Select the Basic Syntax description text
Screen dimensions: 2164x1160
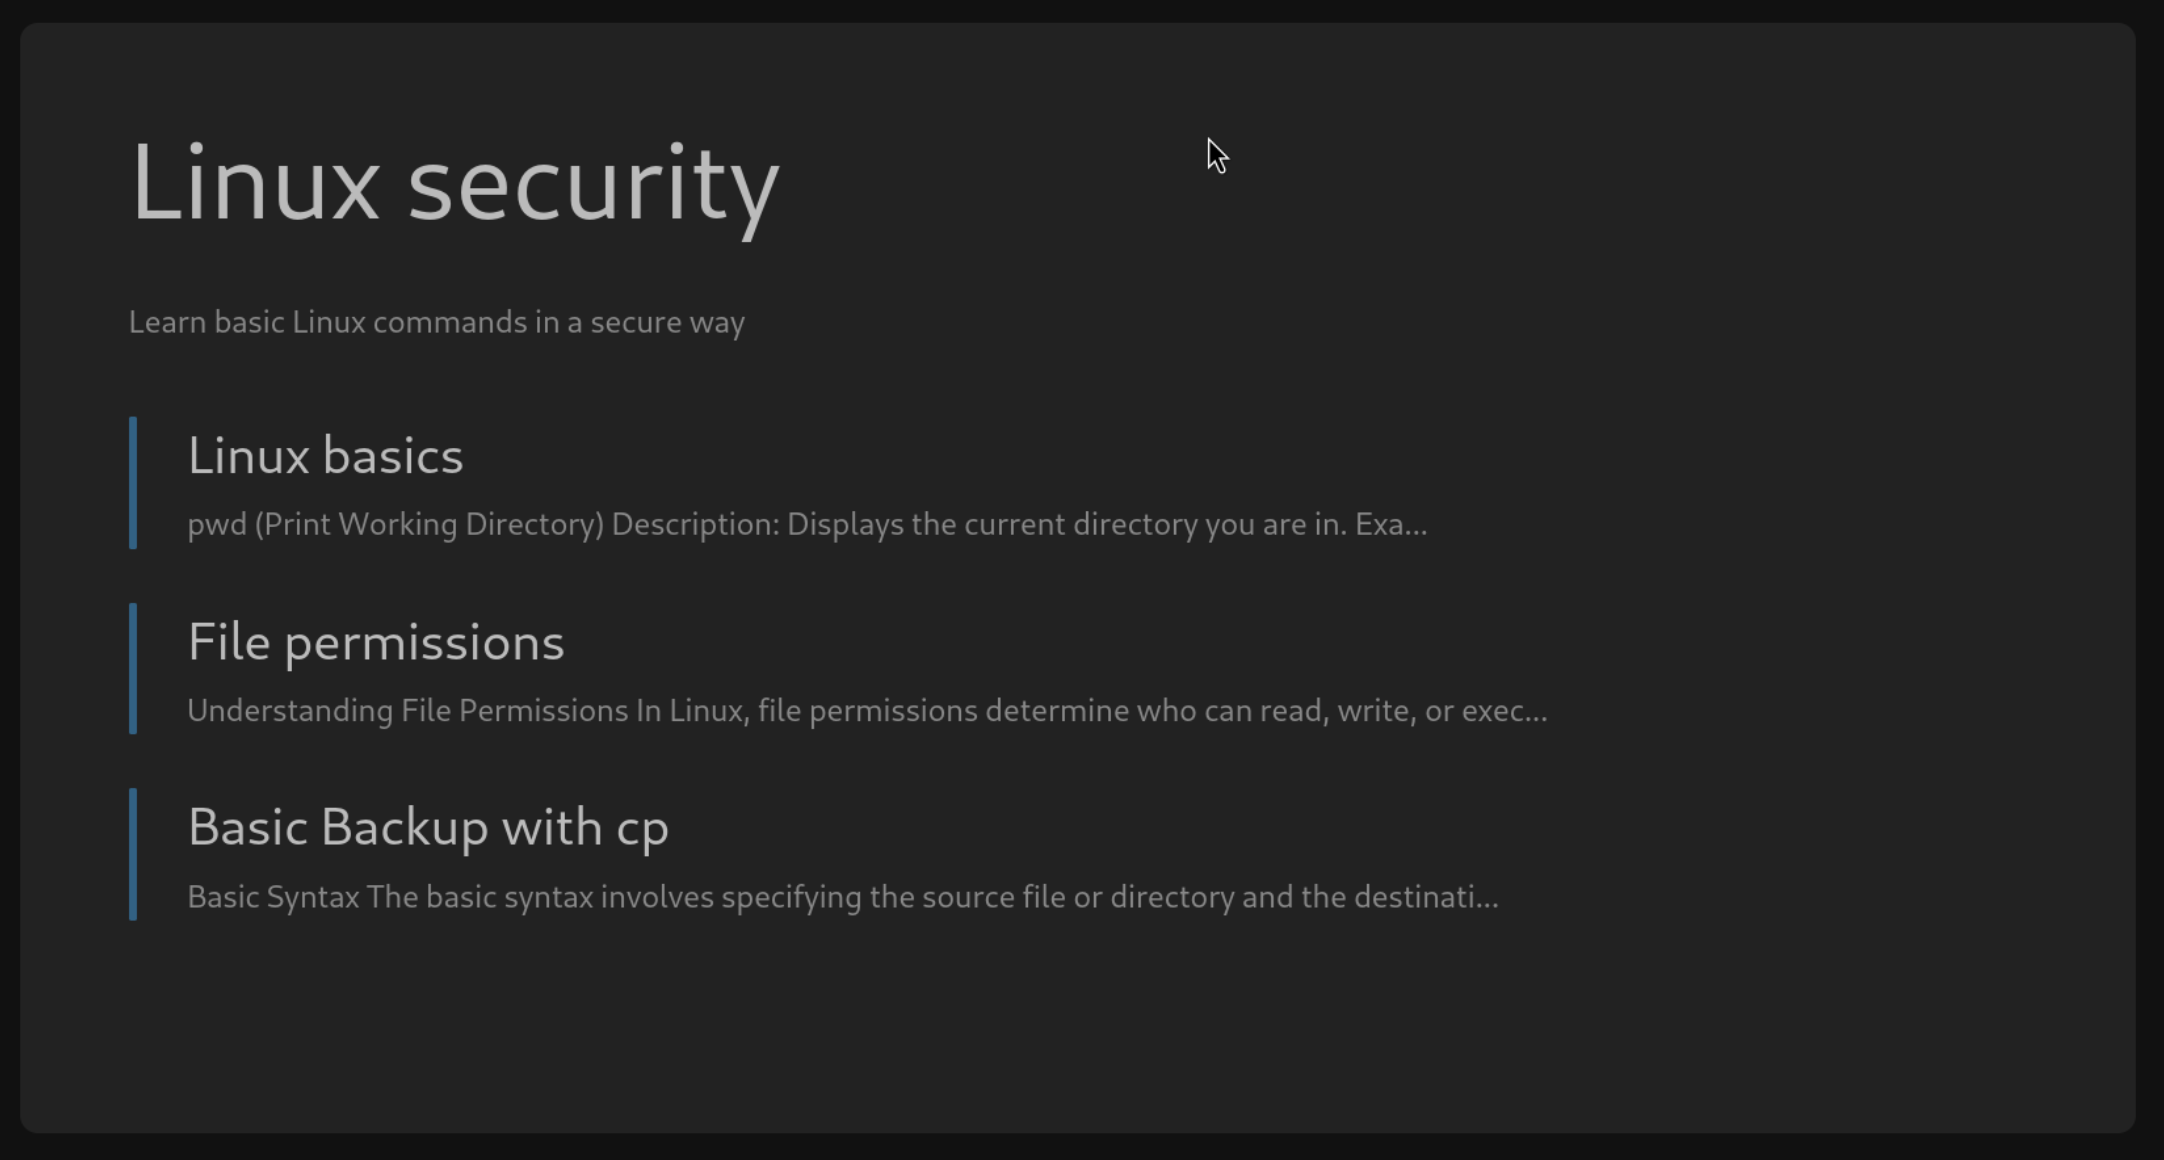842,897
